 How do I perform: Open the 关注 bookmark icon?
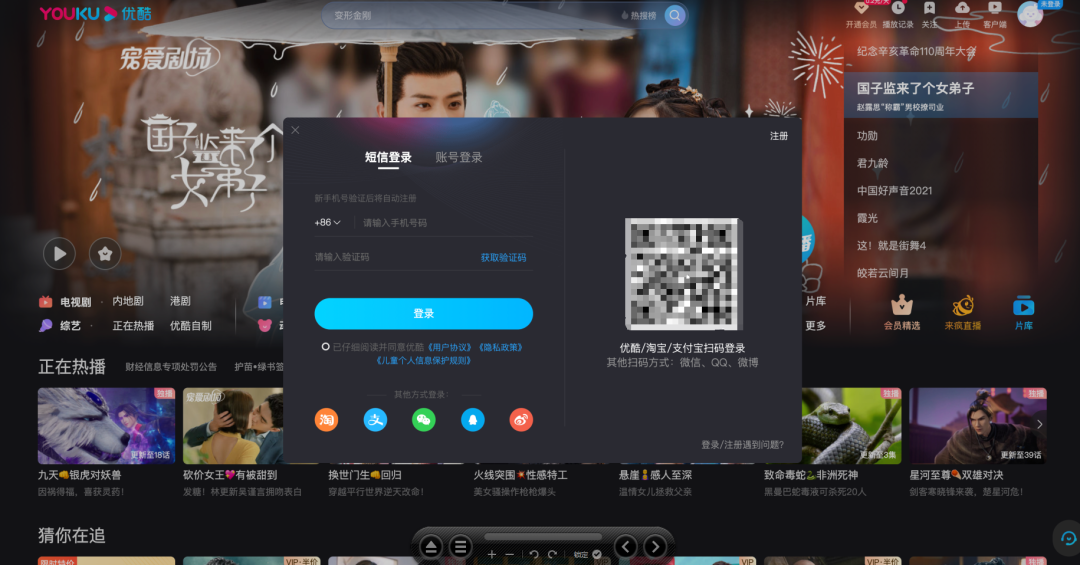coord(929,8)
